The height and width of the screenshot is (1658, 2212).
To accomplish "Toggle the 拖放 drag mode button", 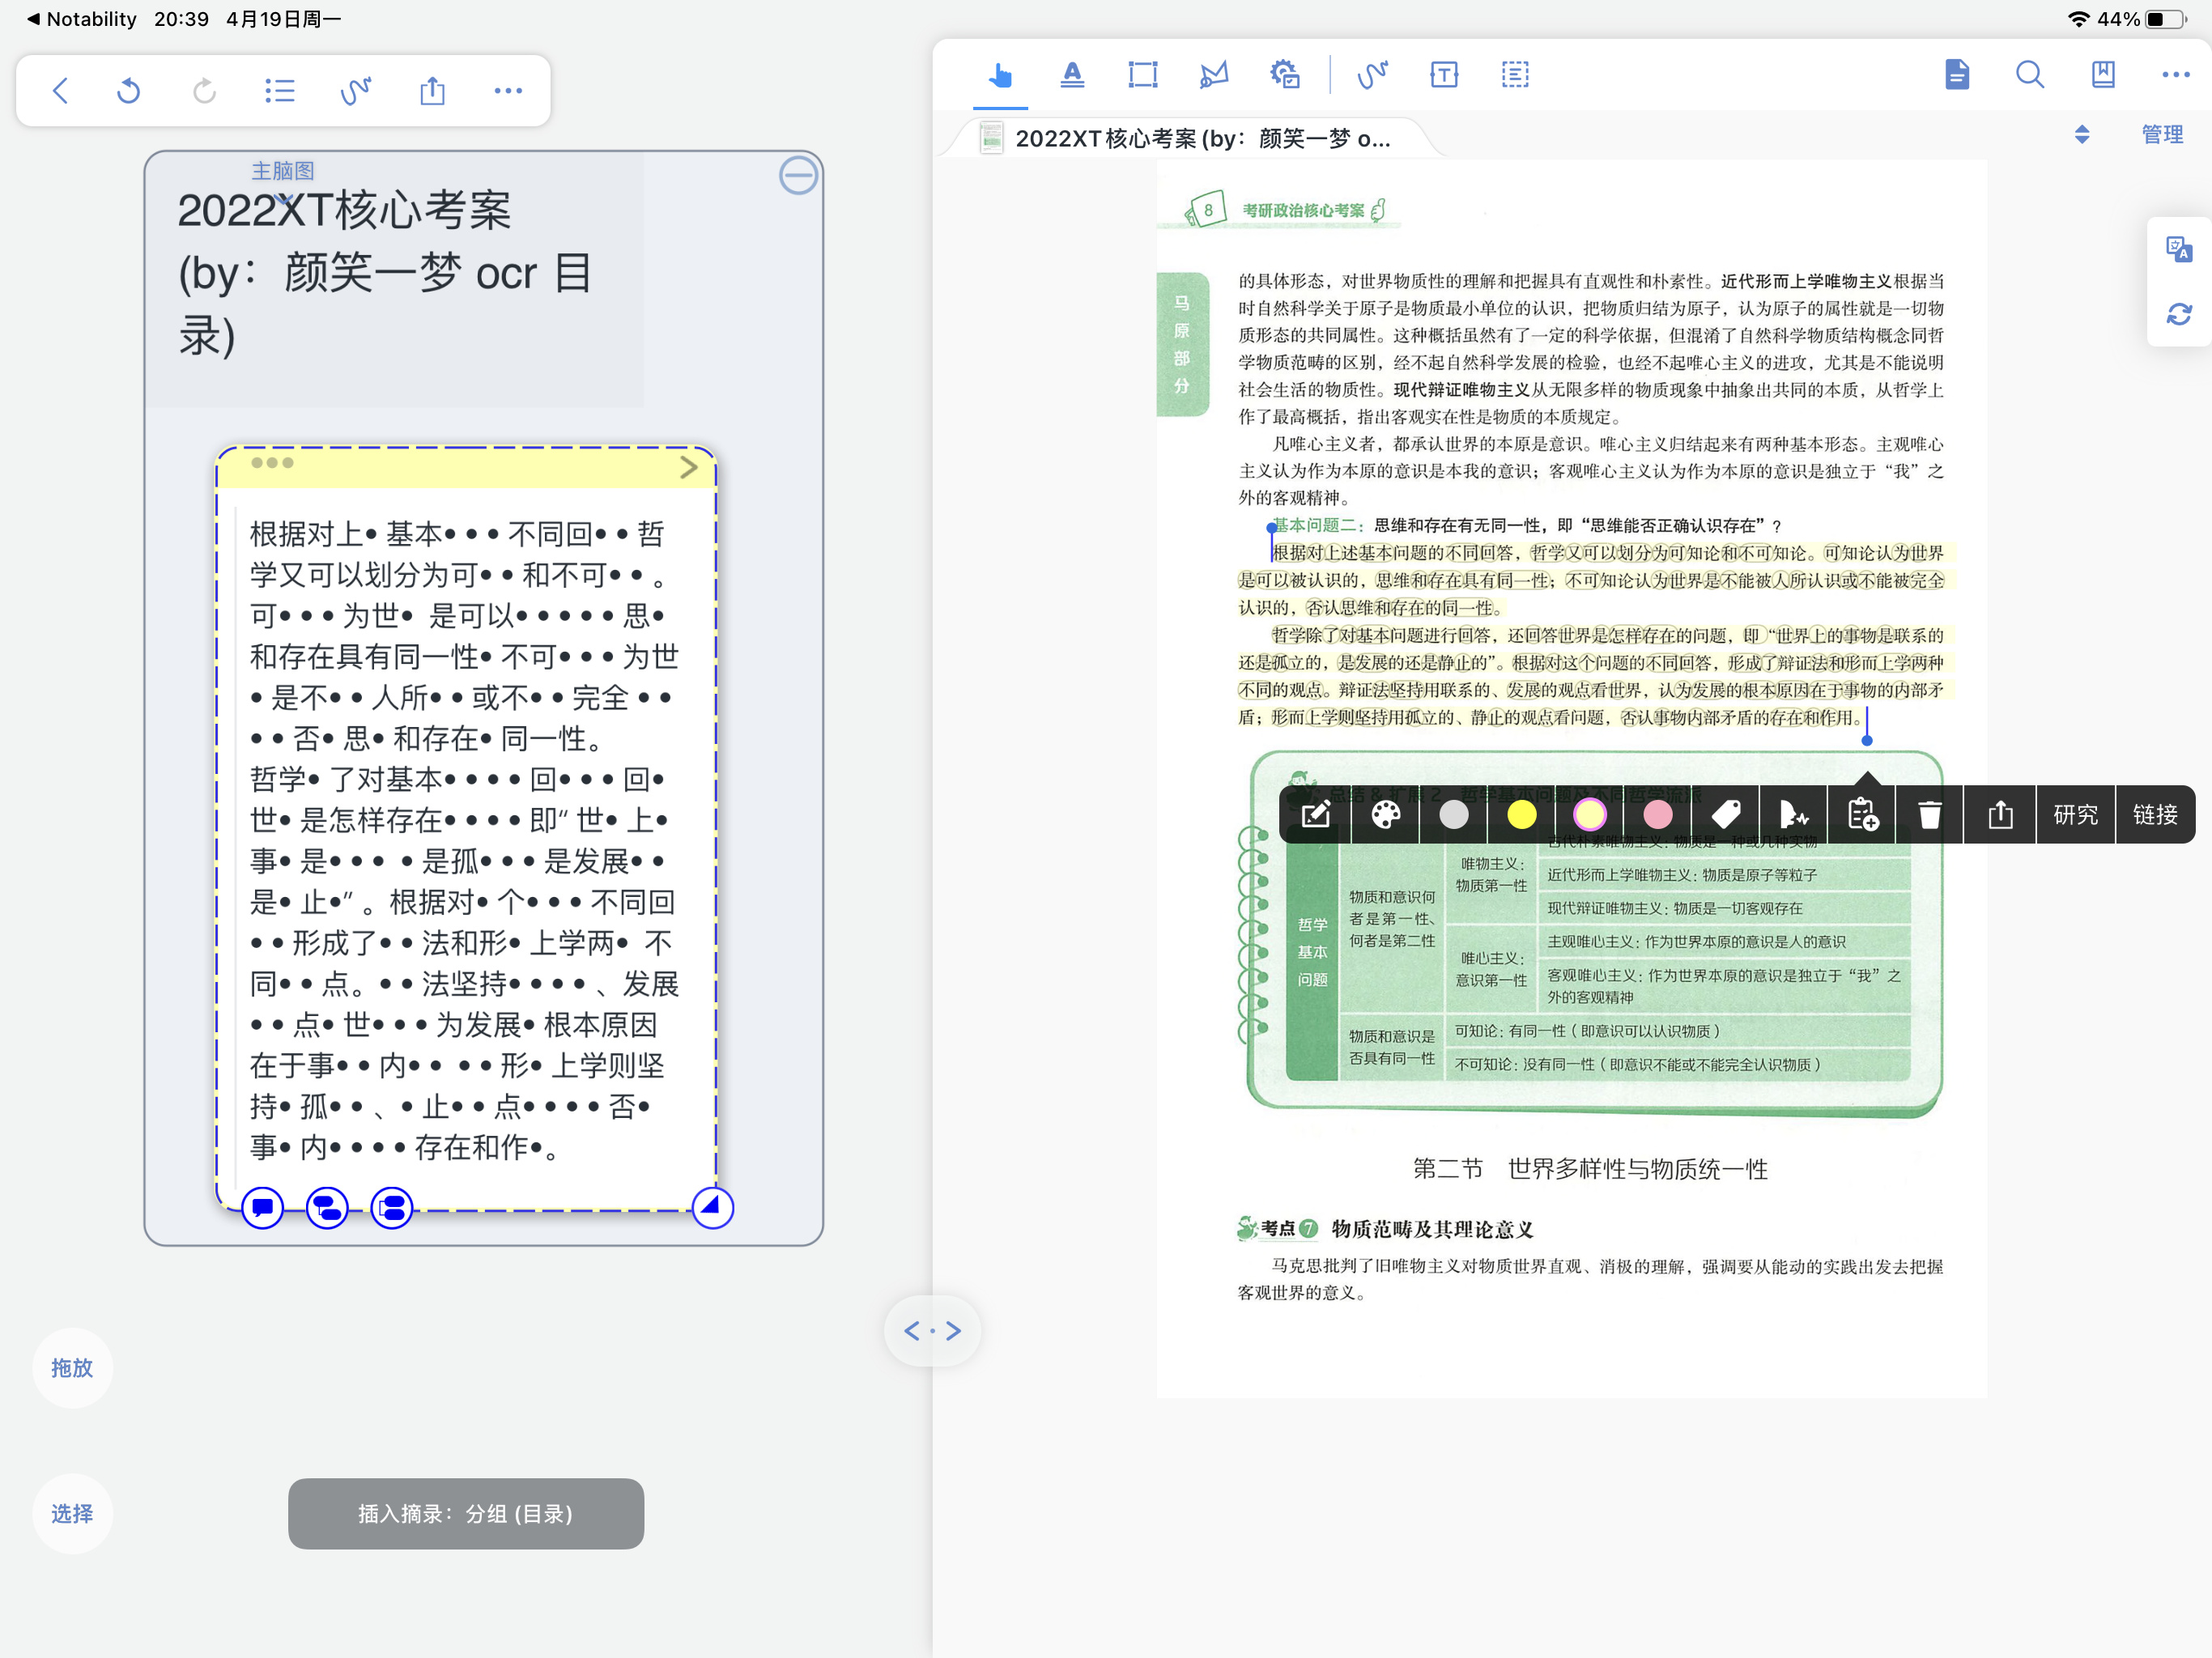I will 72,1367.
